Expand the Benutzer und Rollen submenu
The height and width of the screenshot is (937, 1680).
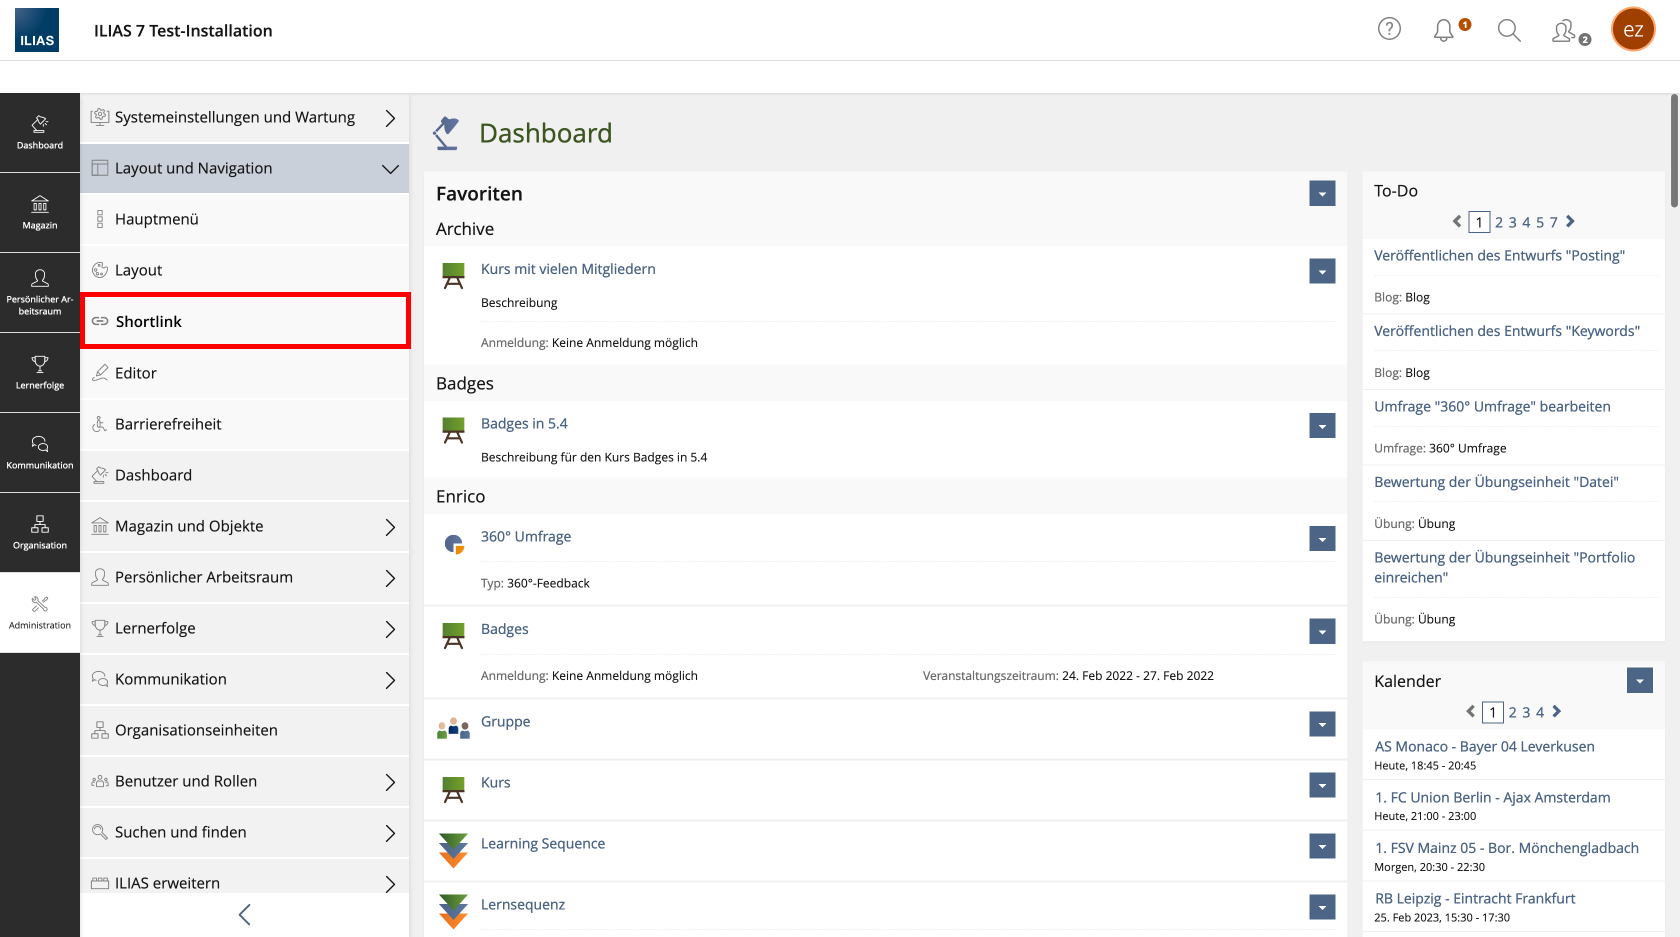click(x=390, y=782)
